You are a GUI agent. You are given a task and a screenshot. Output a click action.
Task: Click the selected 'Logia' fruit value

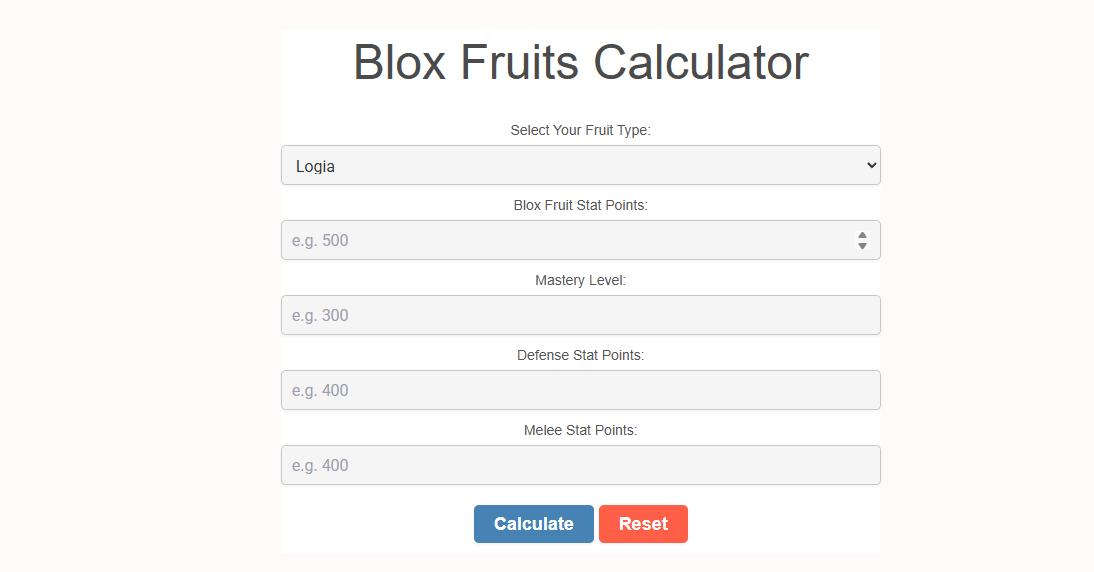(316, 166)
